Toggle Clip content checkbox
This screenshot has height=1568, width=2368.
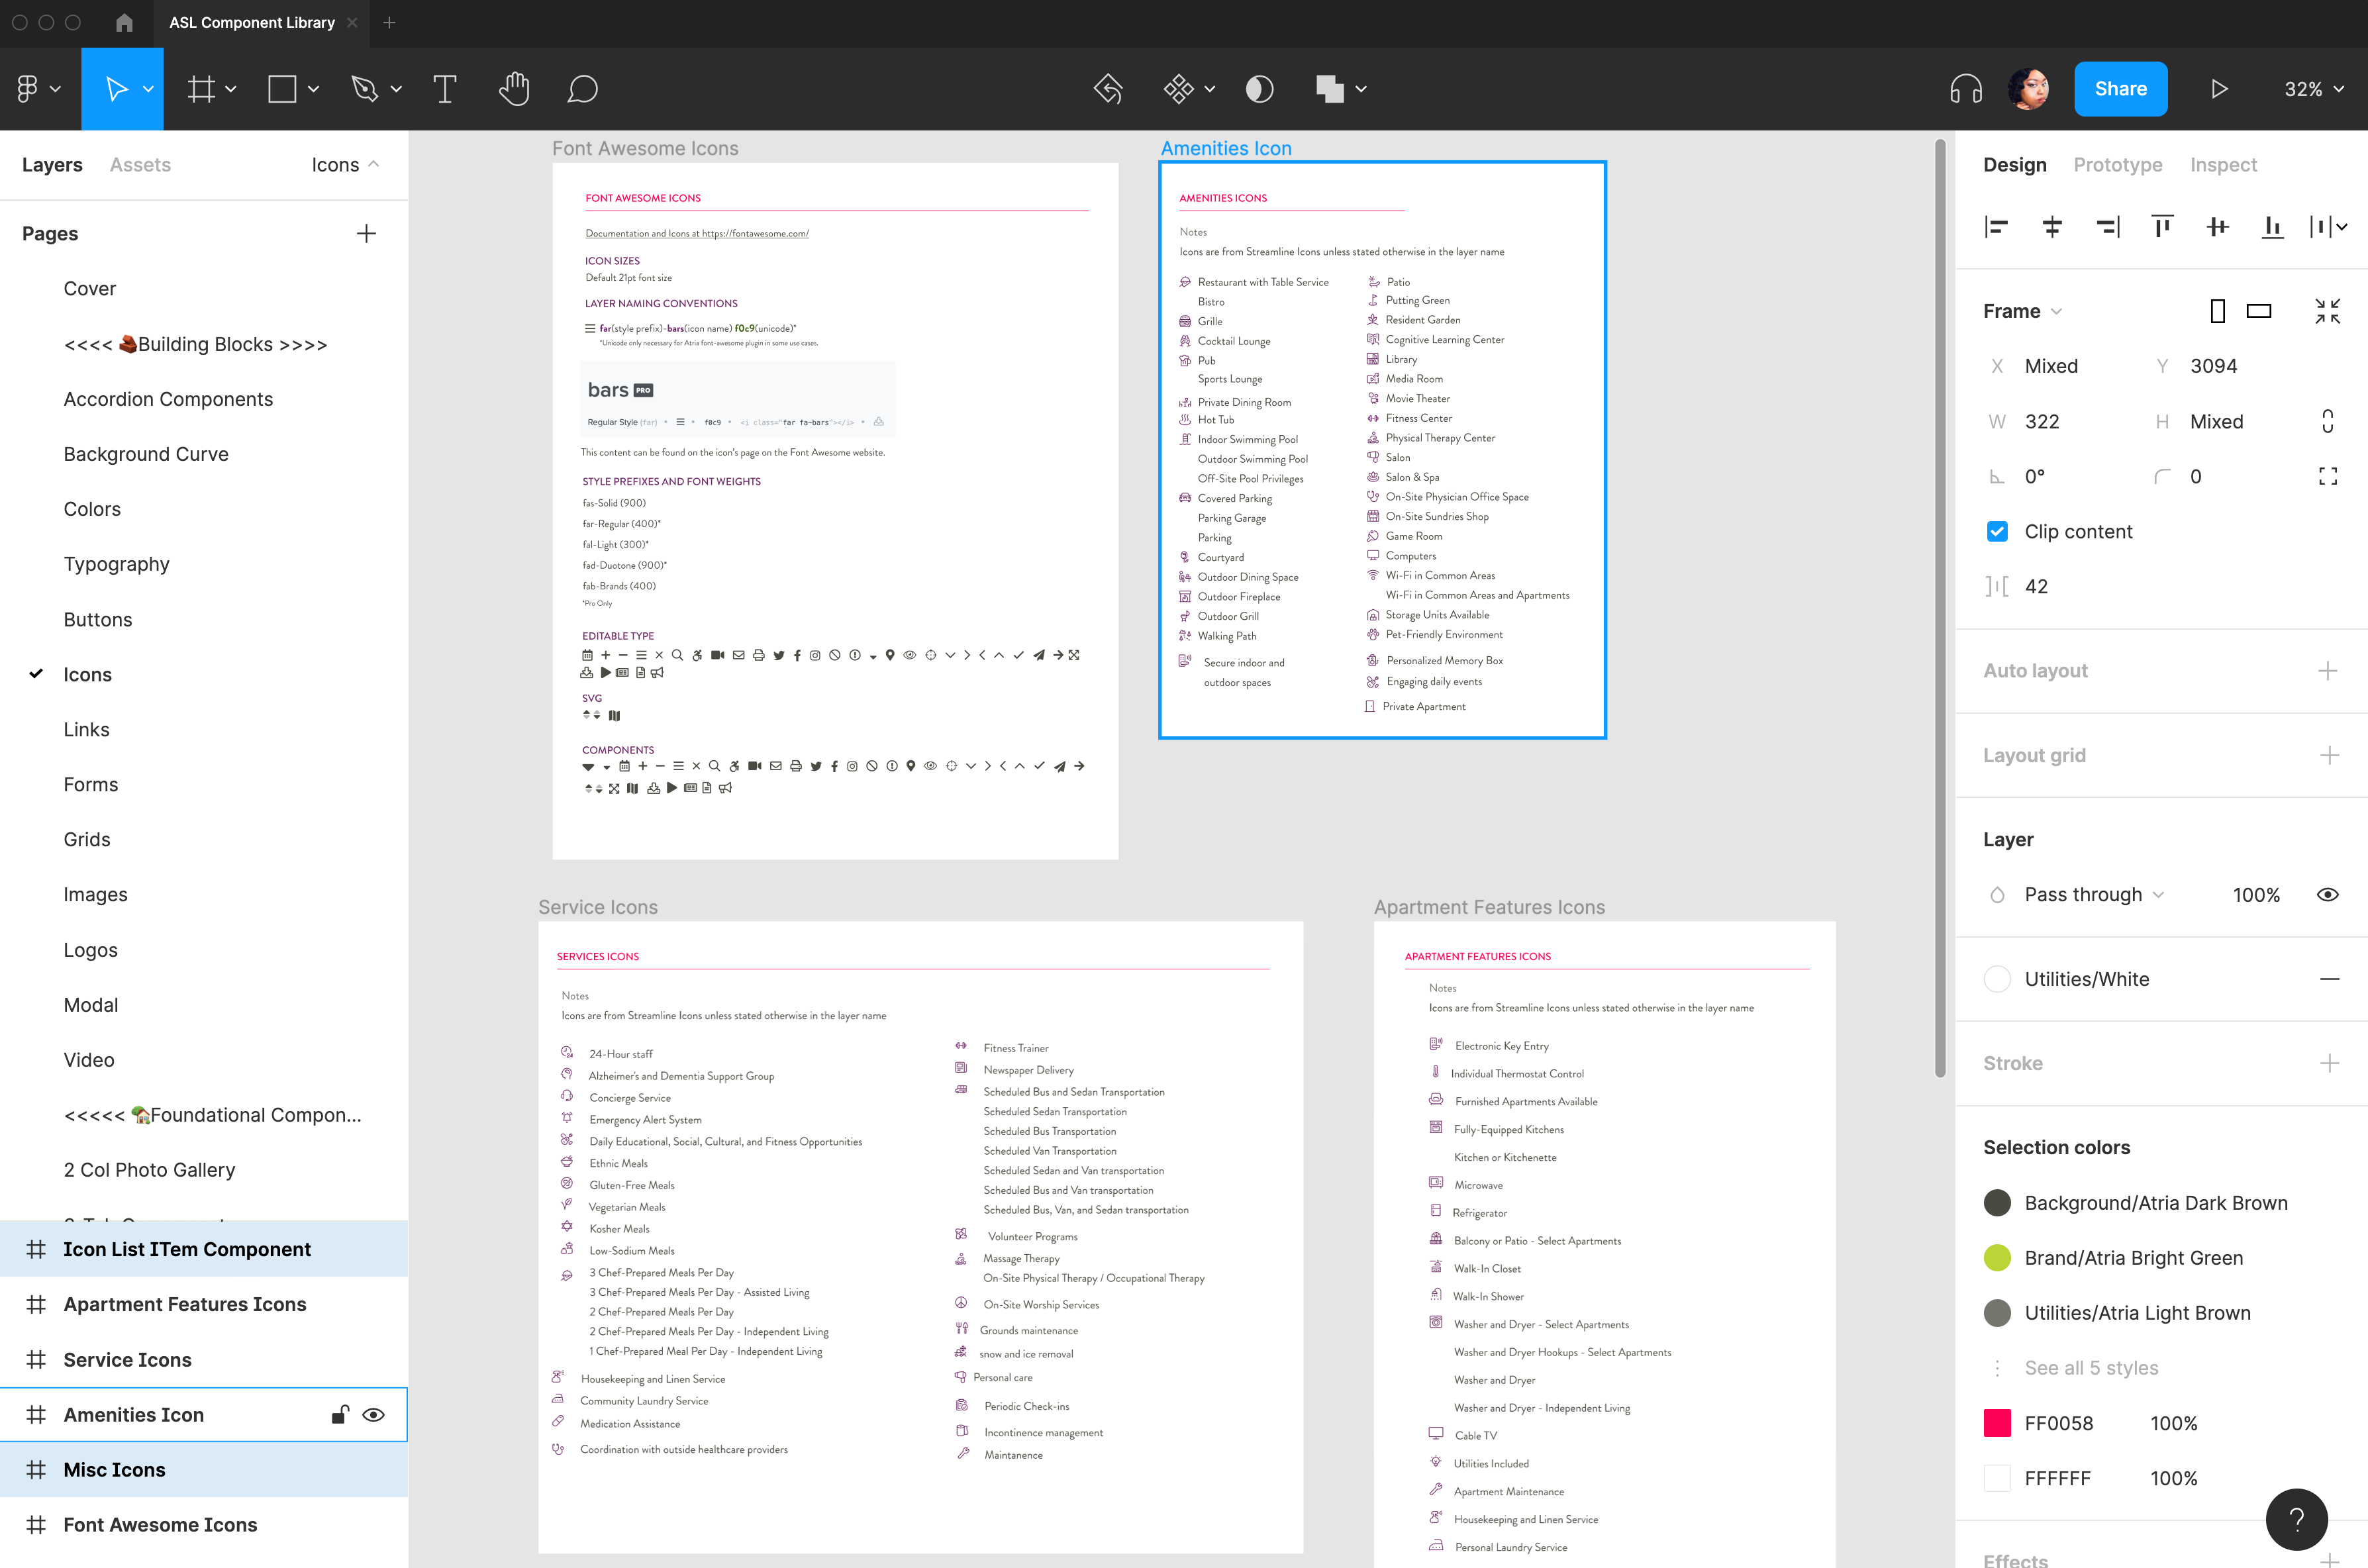(1996, 531)
